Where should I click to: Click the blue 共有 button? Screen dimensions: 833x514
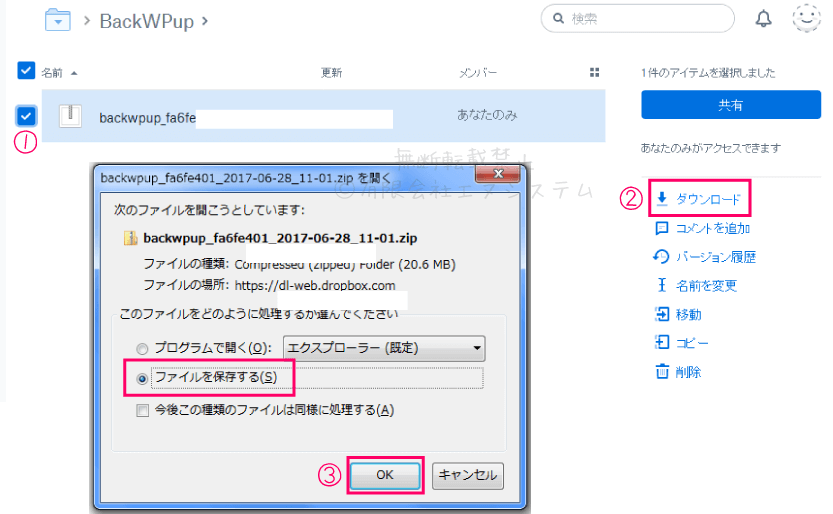pyautogui.click(x=730, y=105)
